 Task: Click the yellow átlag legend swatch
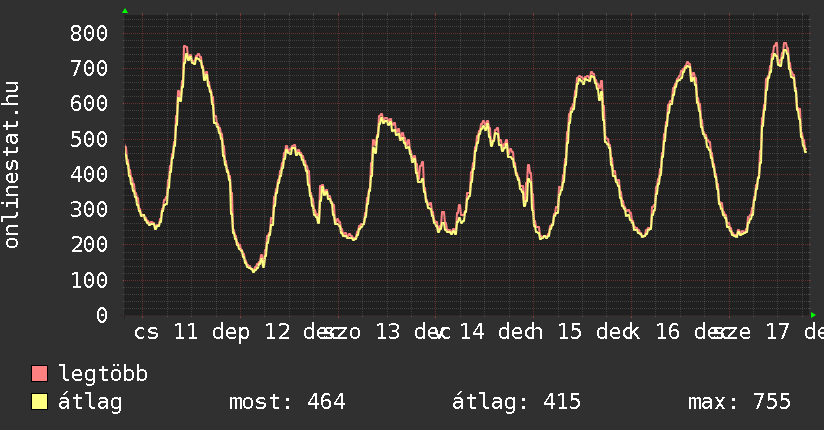click(x=40, y=402)
